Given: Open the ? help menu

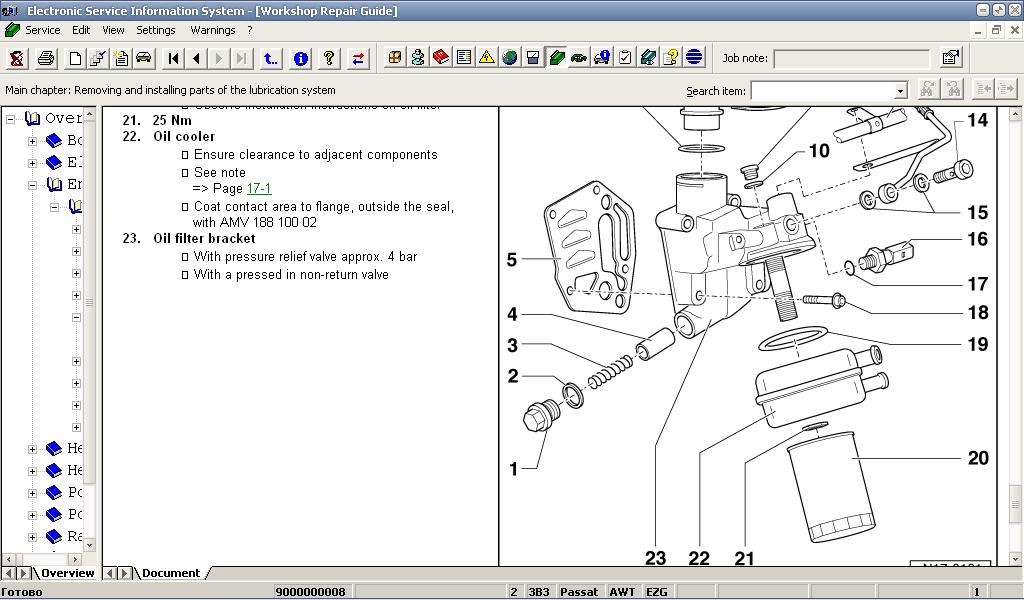Looking at the screenshot, I should coord(249,30).
